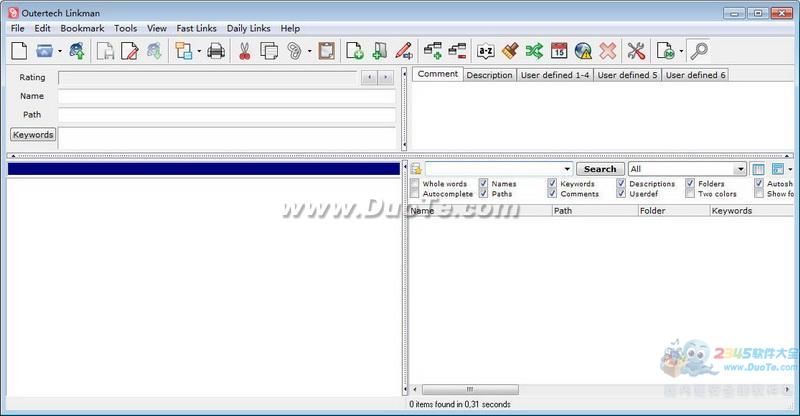
Task: Click the printer icon
Action: [216, 51]
